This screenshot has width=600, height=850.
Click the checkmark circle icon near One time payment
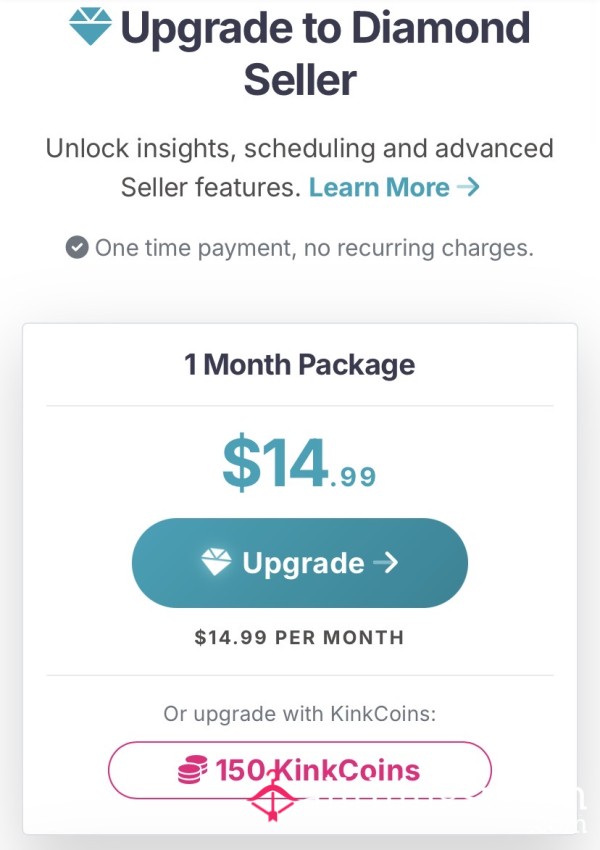click(77, 247)
